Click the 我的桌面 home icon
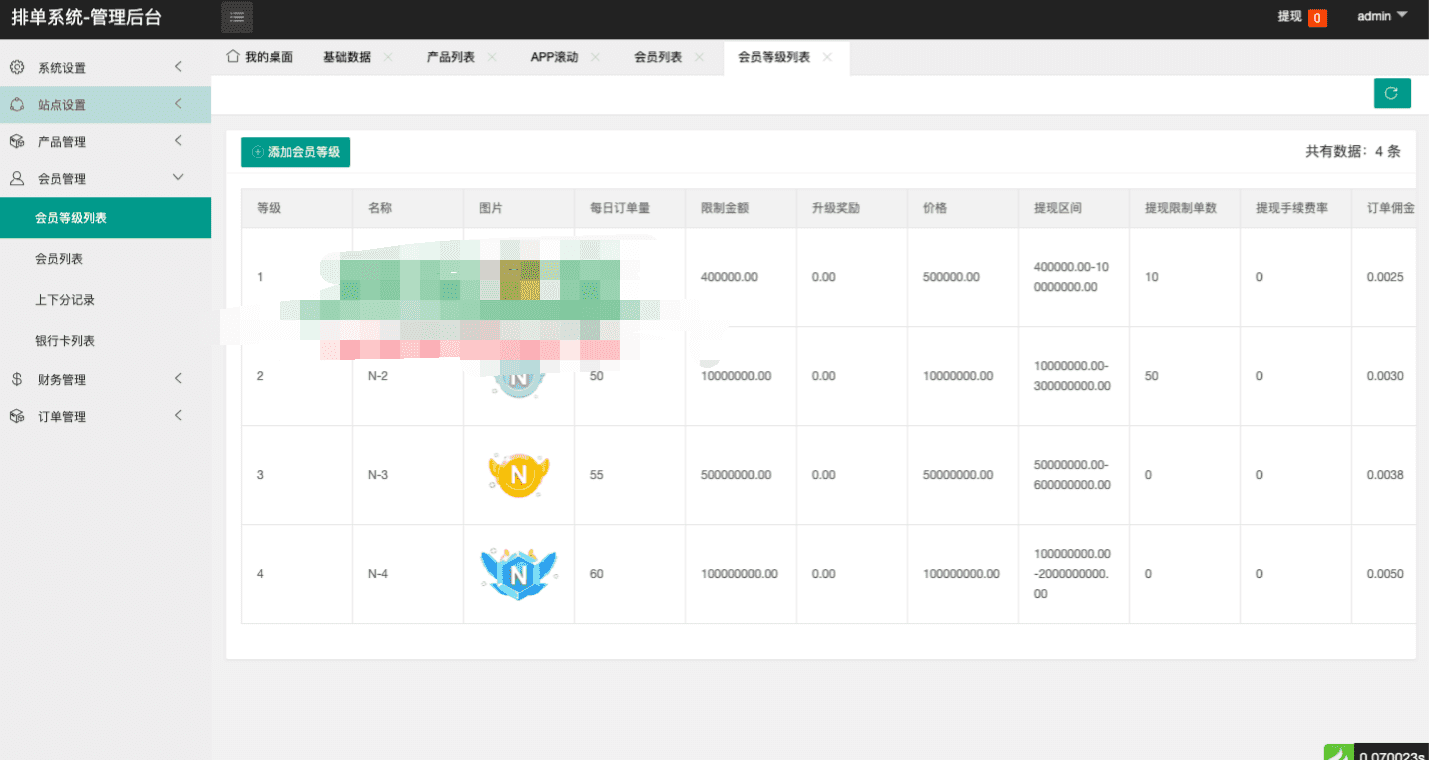The image size is (1431, 760). 233,57
